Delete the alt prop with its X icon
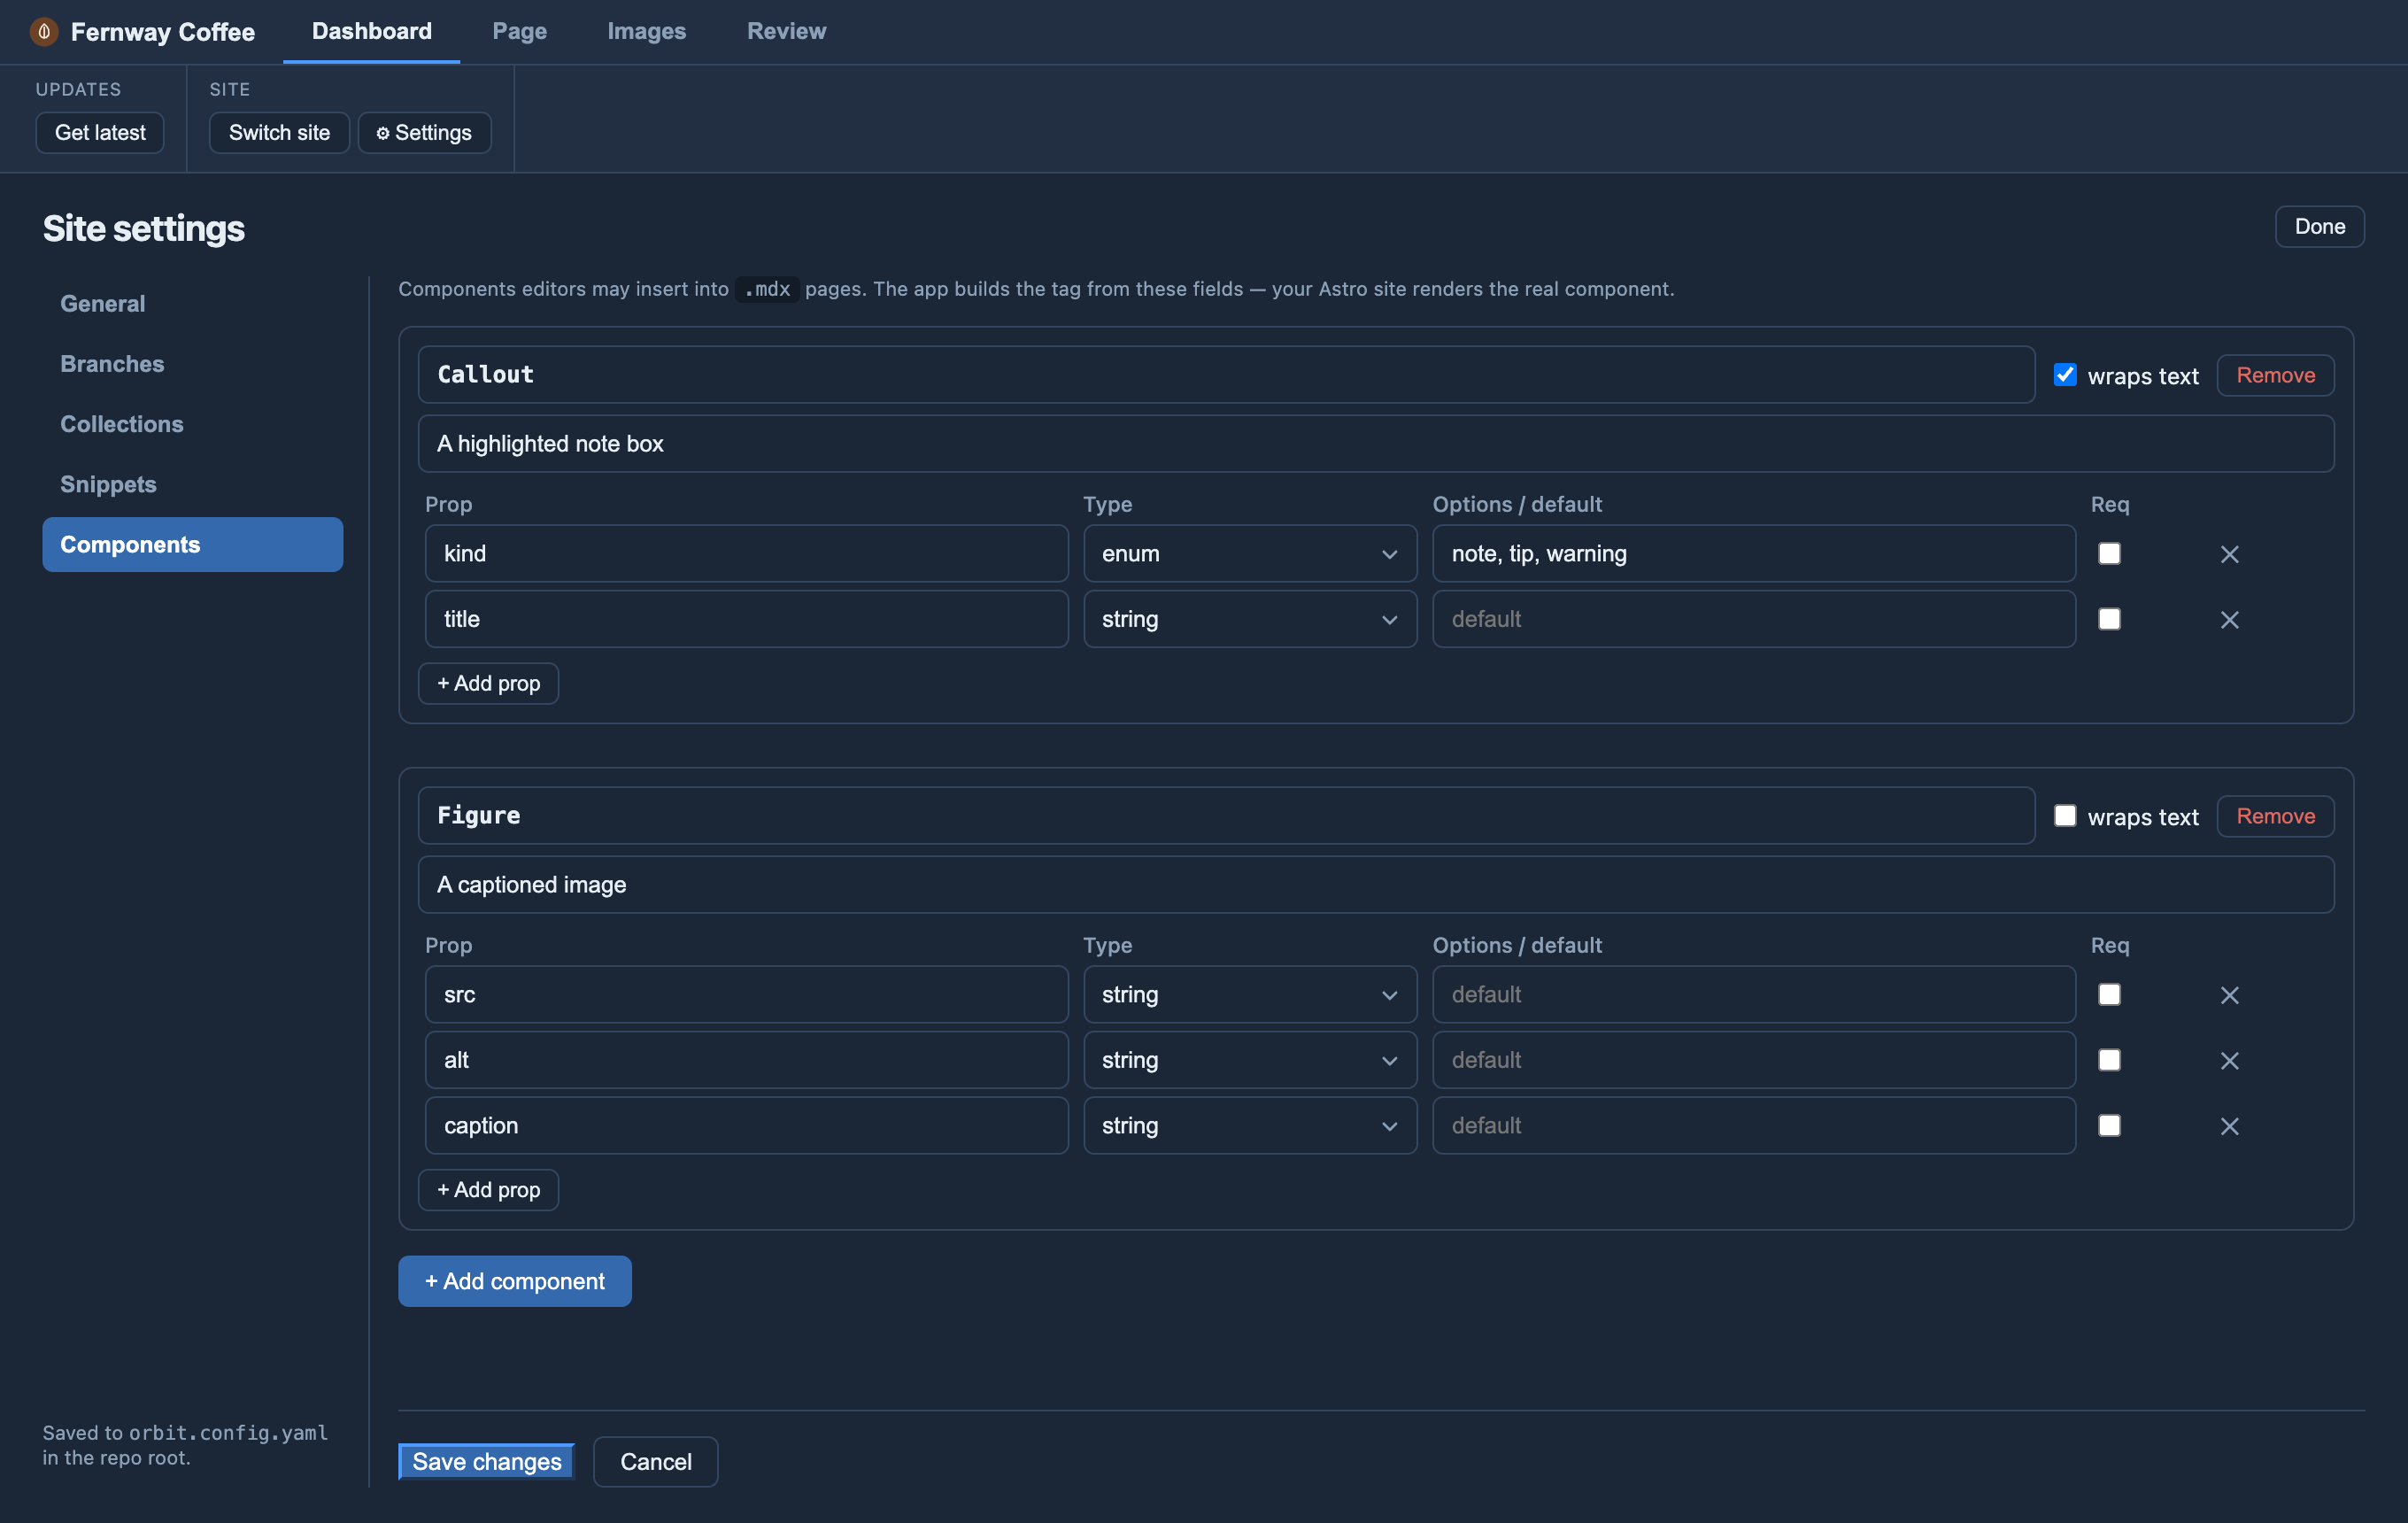Image resolution: width=2408 pixels, height=1523 pixels. click(2229, 1061)
